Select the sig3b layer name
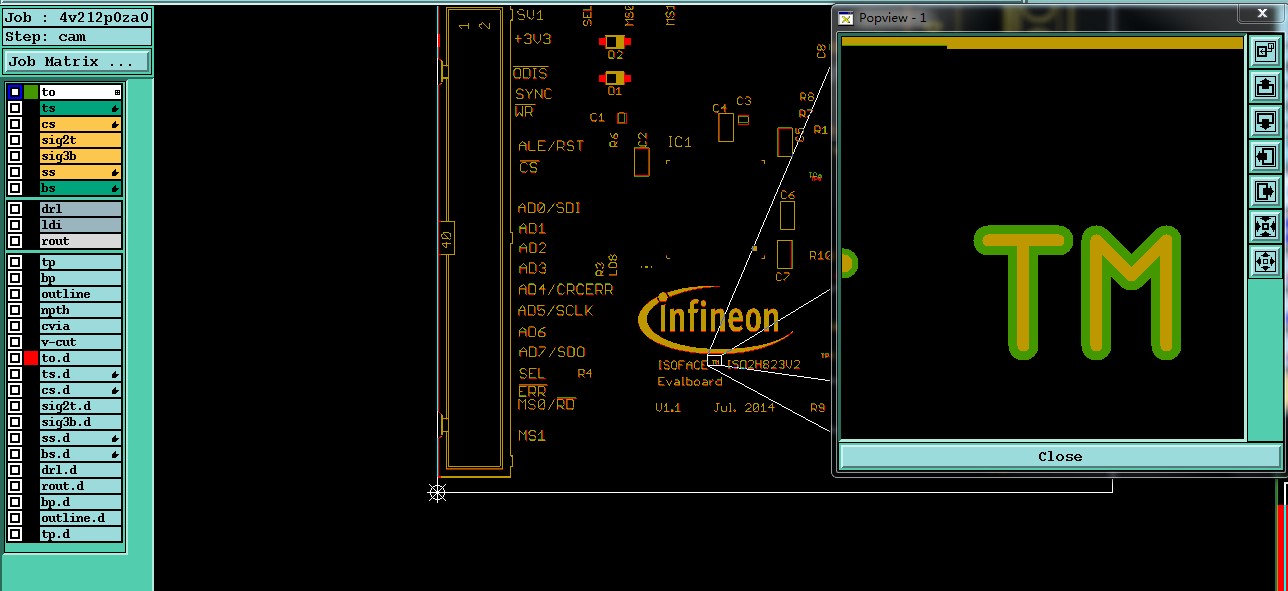 (80, 156)
